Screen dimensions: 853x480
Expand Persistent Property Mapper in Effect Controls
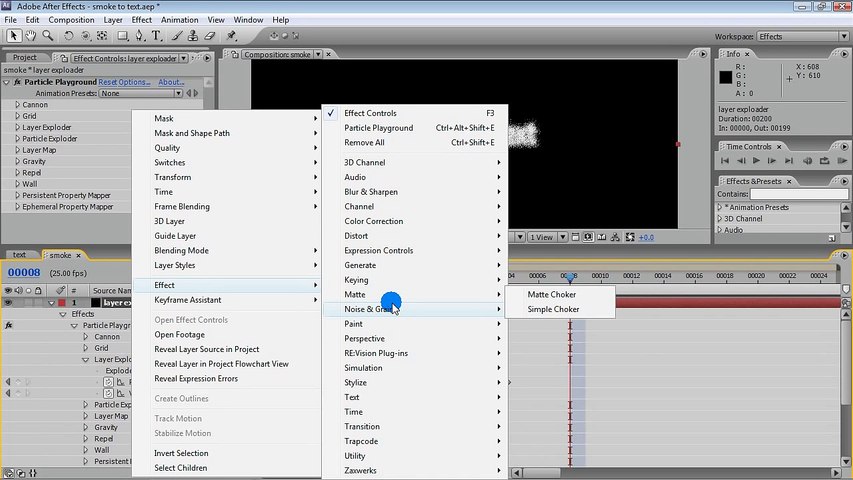pyautogui.click(x=17, y=195)
